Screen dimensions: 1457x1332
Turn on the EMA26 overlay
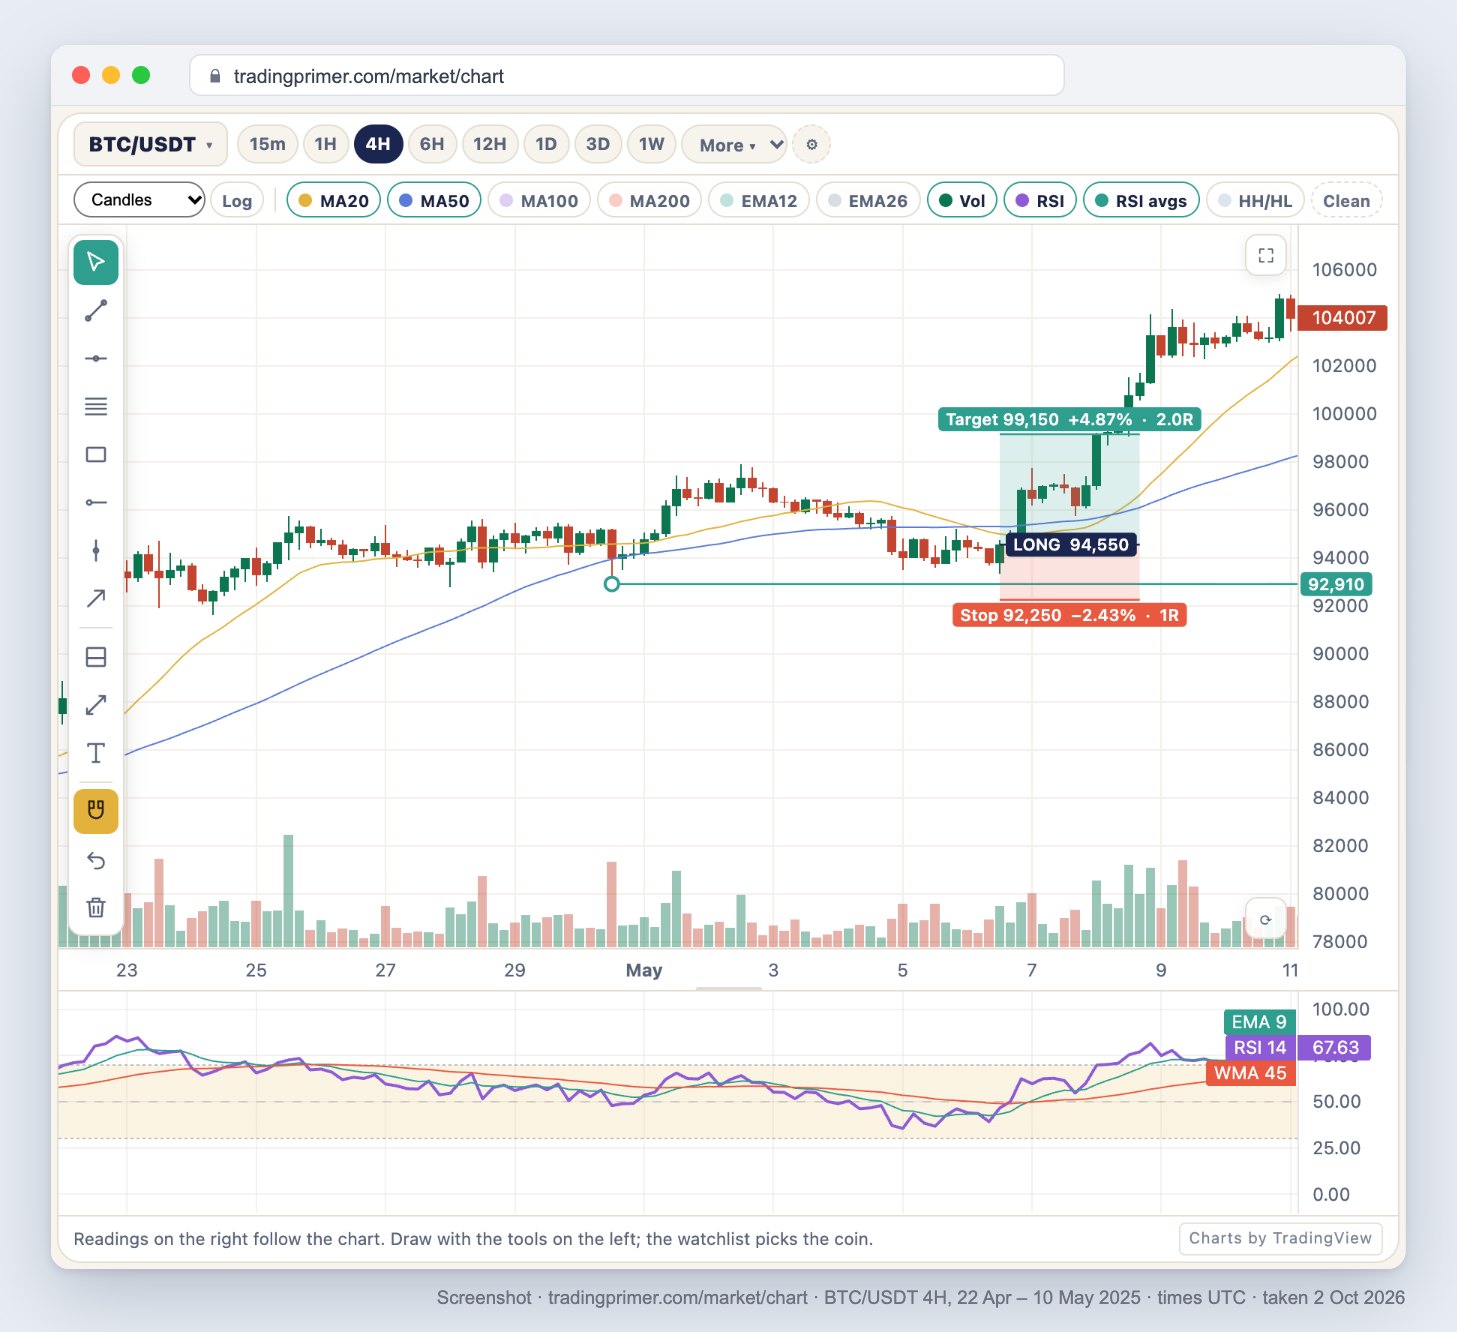click(x=868, y=201)
